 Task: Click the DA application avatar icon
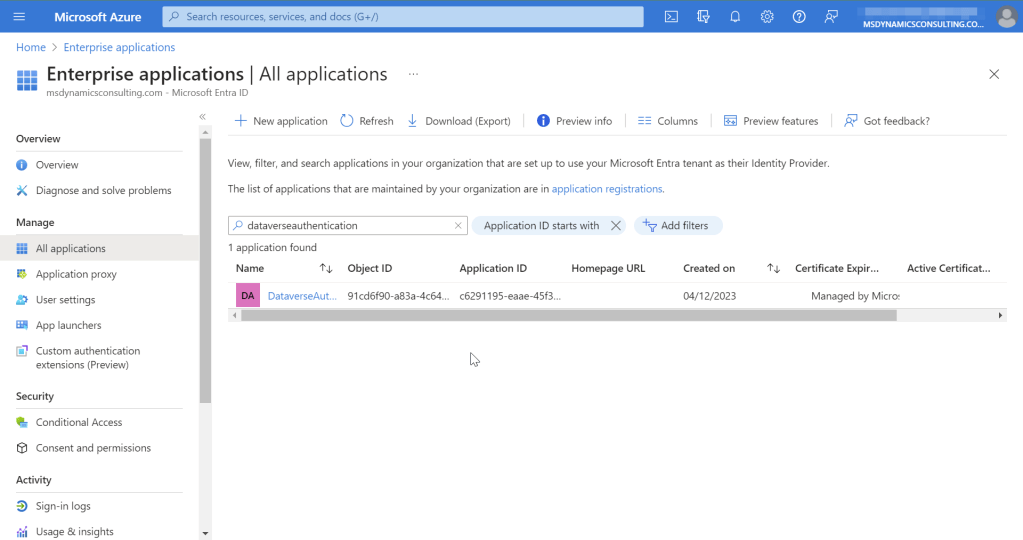247,296
